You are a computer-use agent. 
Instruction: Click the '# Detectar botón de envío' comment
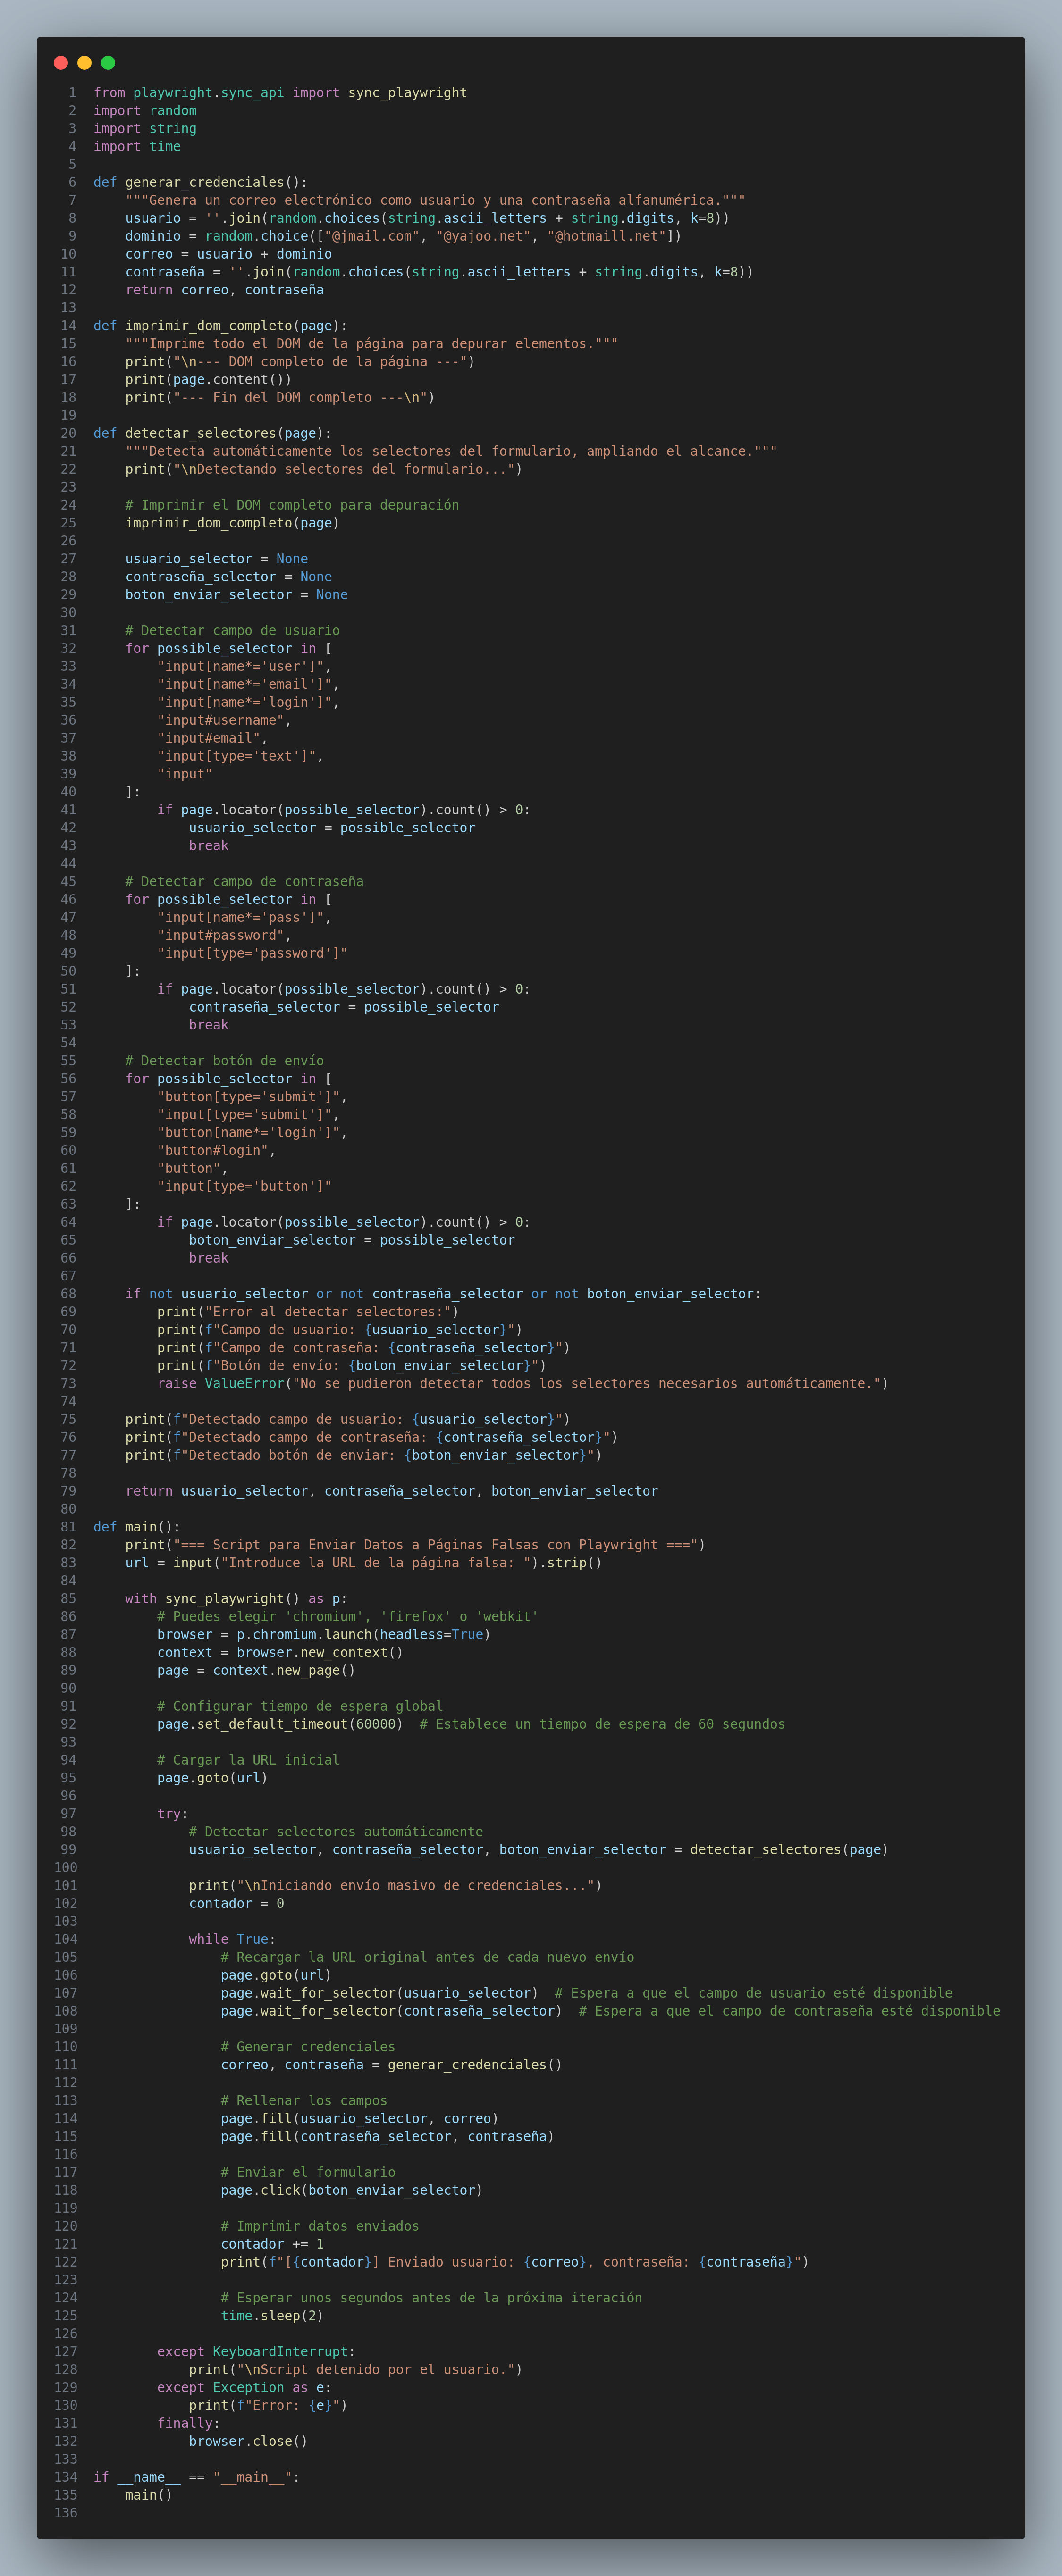click(224, 1061)
